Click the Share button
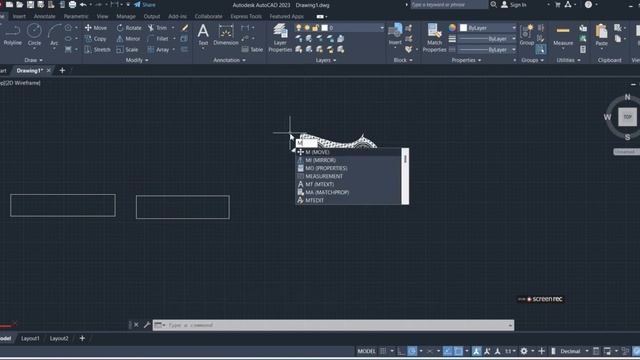 pyautogui.click(x=145, y=4)
